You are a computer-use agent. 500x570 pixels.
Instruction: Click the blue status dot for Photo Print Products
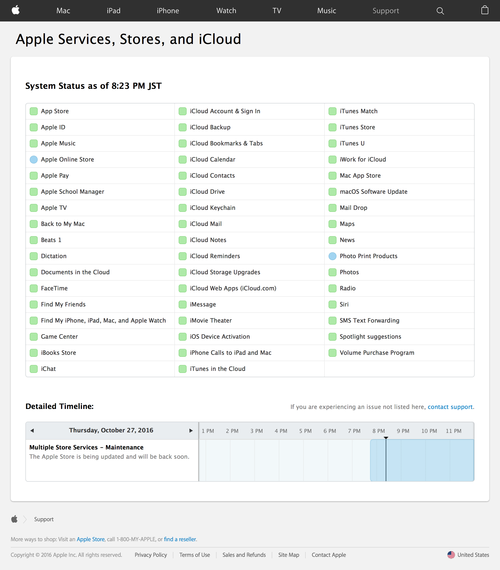(332, 256)
